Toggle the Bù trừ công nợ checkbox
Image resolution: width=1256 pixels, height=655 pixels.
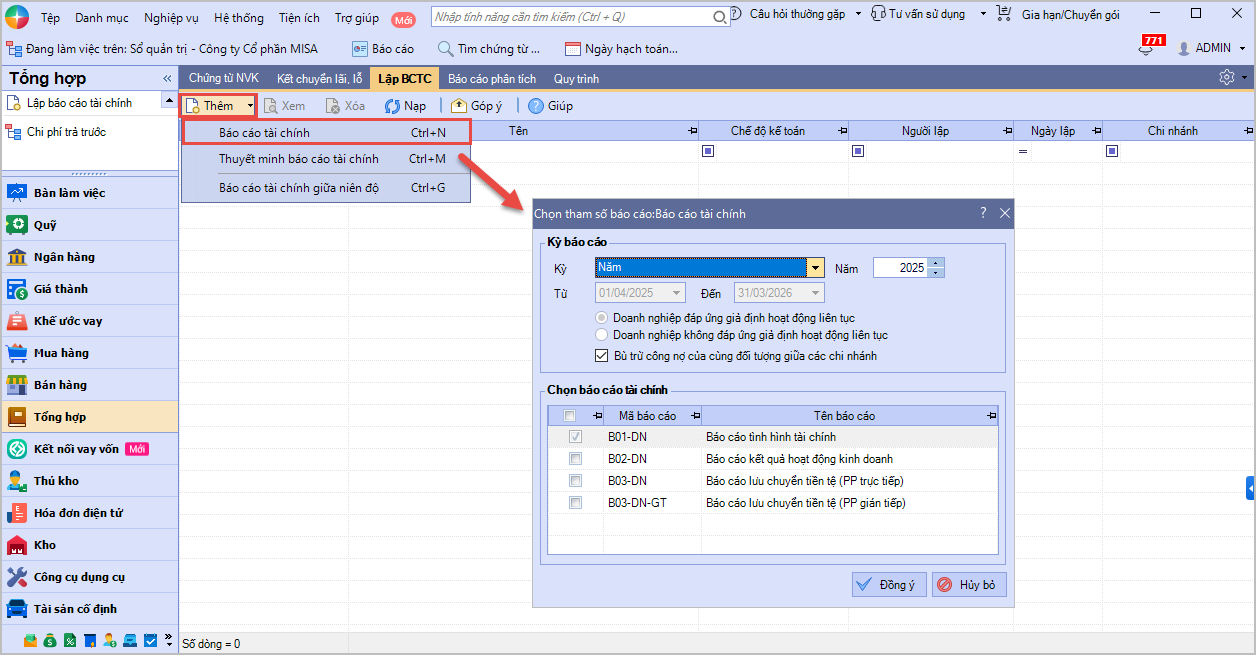click(601, 355)
